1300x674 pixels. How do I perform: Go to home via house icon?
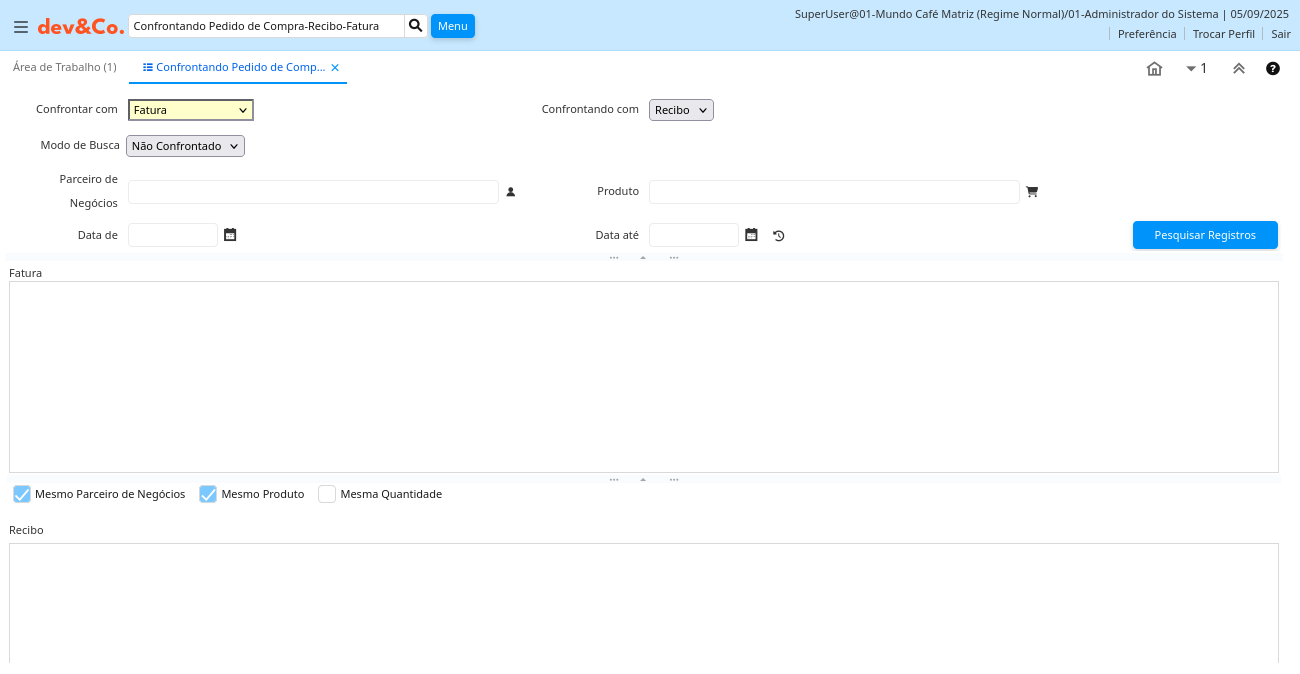click(x=1154, y=69)
